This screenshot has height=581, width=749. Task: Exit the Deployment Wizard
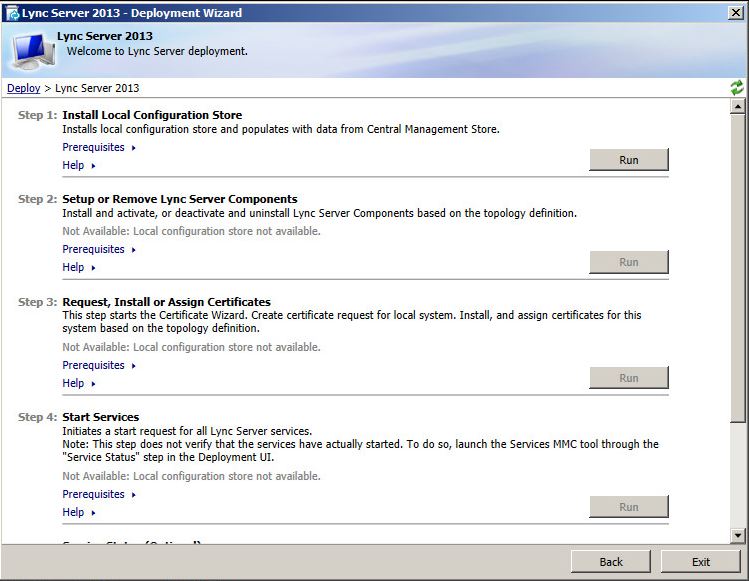(x=701, y=562)
